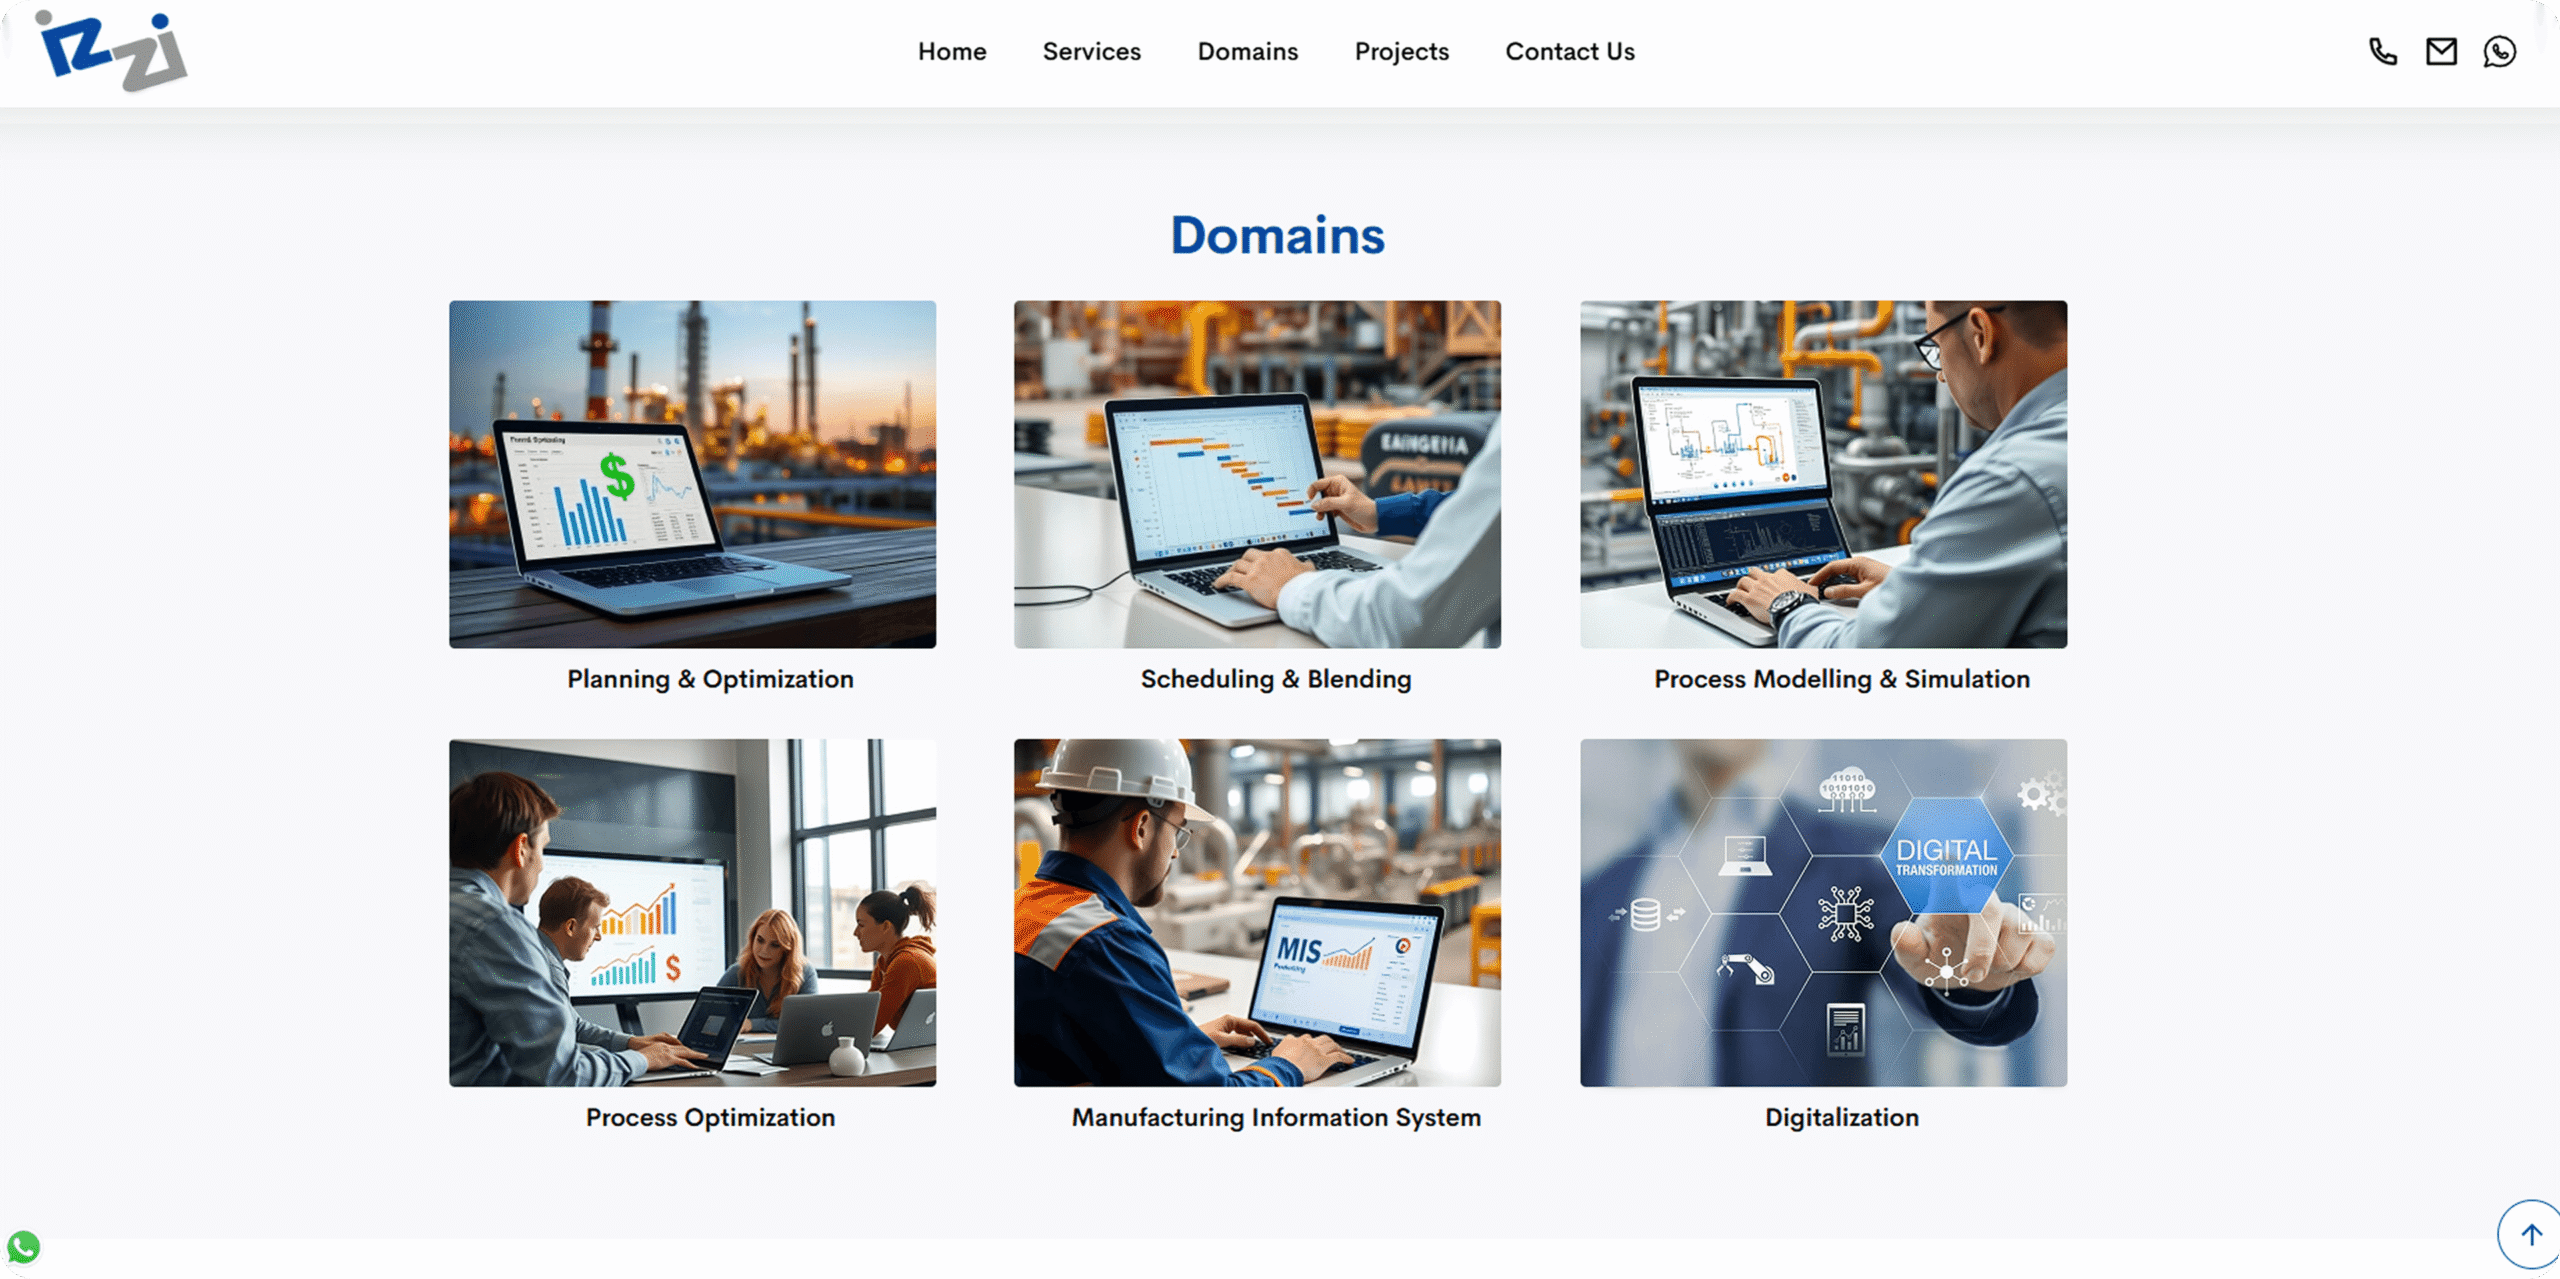Click the phone call icon
This screenshot has width=2560, height=1279.
coord(2383,52)
